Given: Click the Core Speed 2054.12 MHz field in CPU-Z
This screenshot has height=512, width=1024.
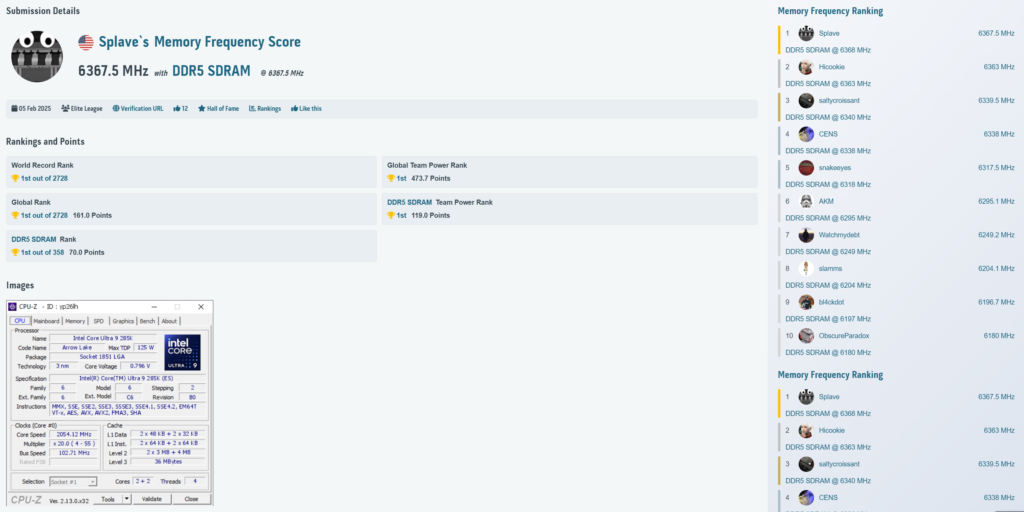Looking at the screenshot, I should [x=75, y=434].
